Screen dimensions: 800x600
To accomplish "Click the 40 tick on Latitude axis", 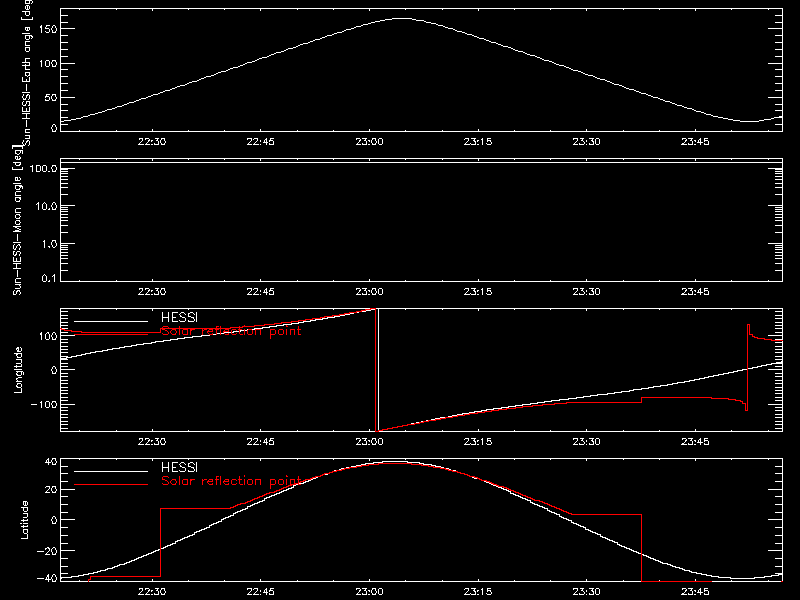I will click(51, 462).
